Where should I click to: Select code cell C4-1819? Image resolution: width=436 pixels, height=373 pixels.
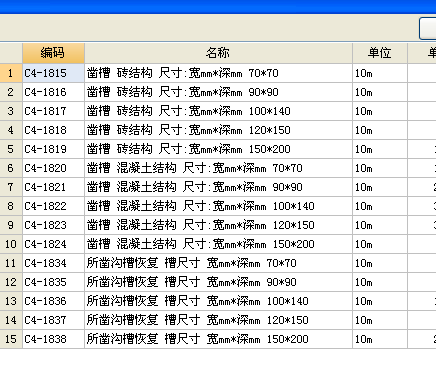(x=53, y=149)
